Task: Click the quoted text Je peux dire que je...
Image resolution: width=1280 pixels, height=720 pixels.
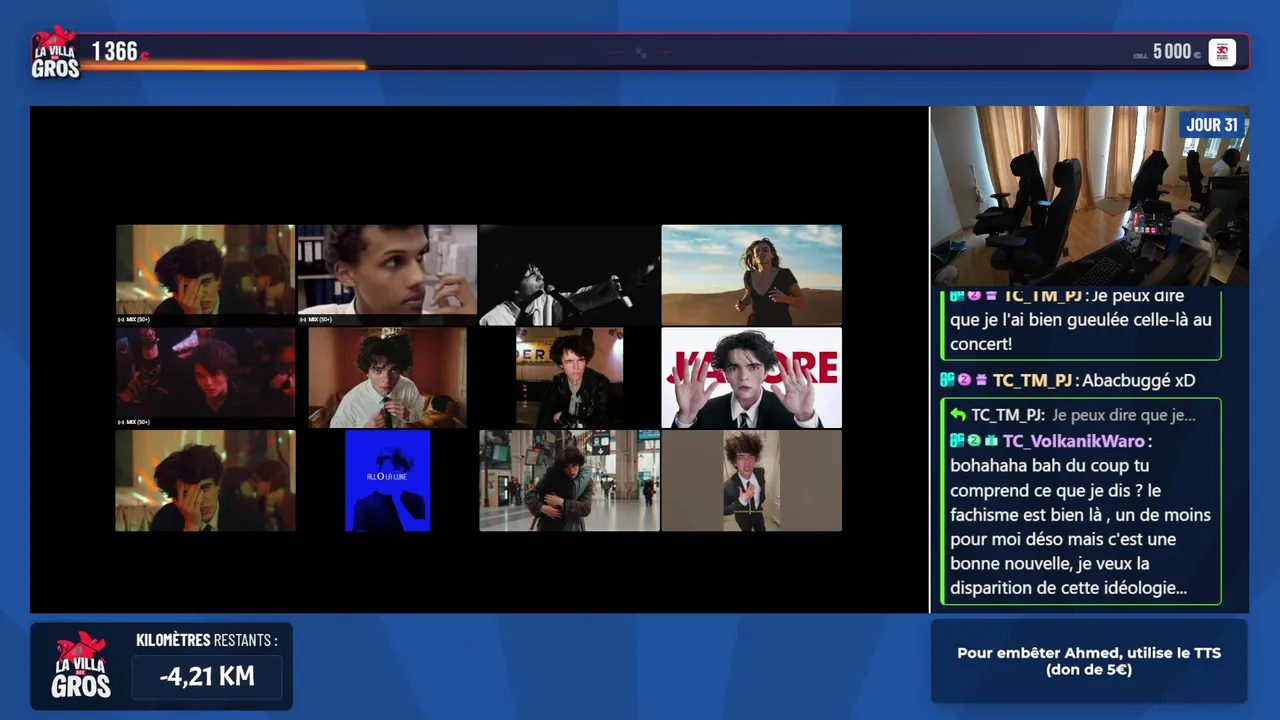Action: pos(1124,415)
